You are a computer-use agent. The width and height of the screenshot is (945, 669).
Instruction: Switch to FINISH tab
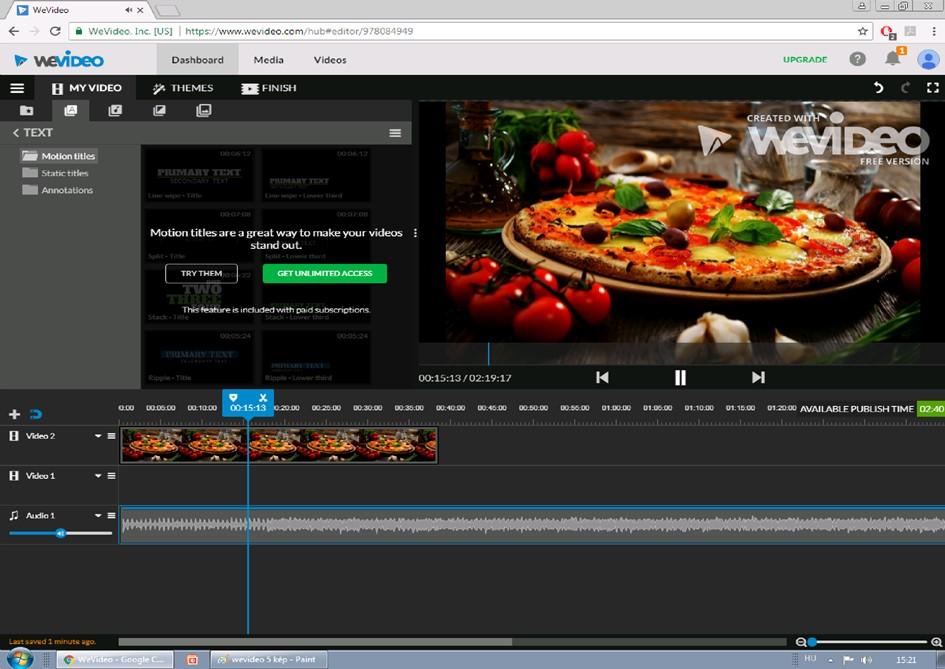tap(269, 88)
